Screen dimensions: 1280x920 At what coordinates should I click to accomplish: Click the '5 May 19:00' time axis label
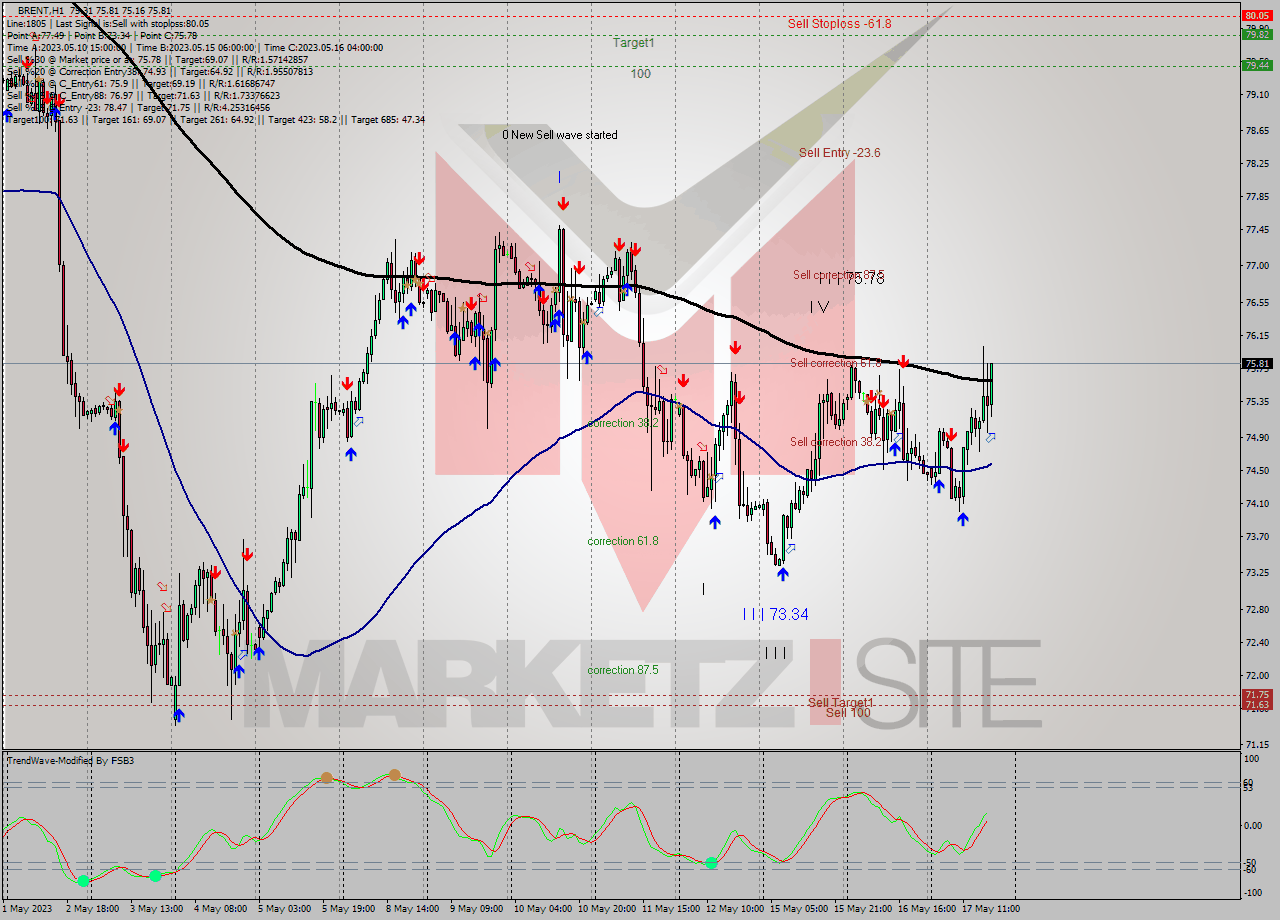click(x=347, y=908)
